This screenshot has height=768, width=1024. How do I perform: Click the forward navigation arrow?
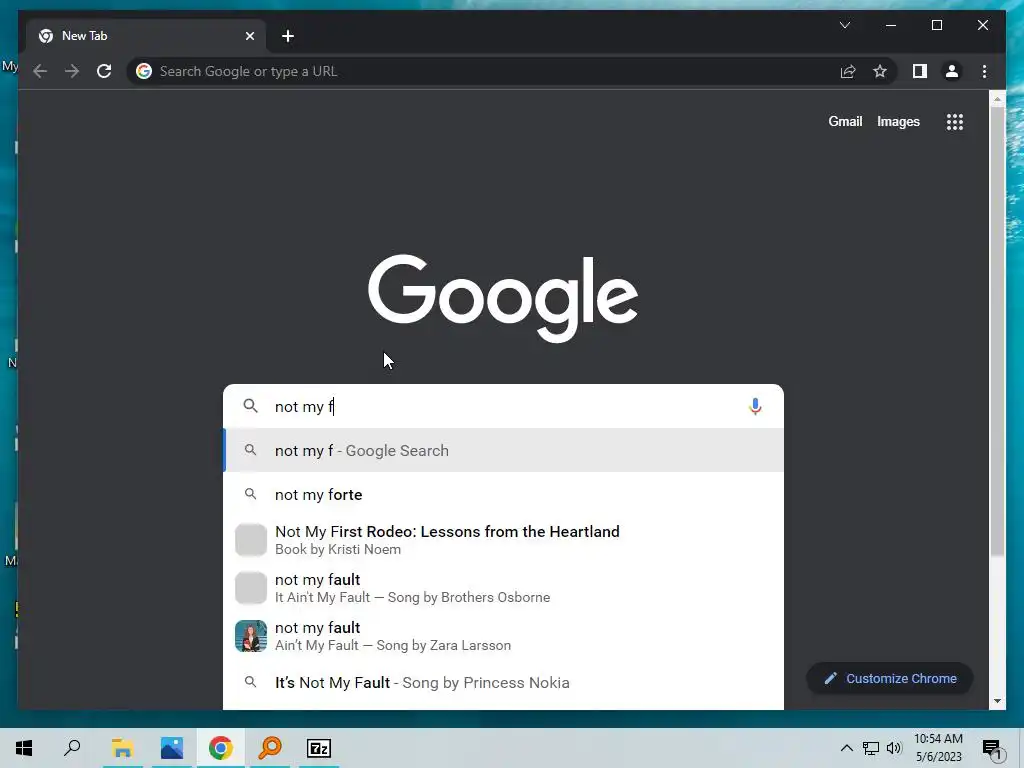click(72, 71)
